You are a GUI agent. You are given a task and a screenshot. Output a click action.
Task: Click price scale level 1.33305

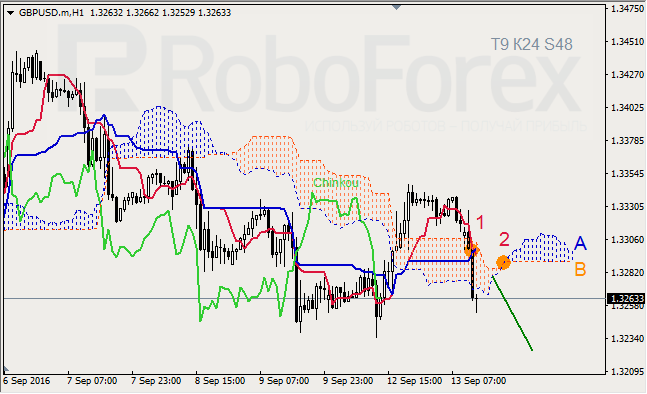click(x=627, y=207)
